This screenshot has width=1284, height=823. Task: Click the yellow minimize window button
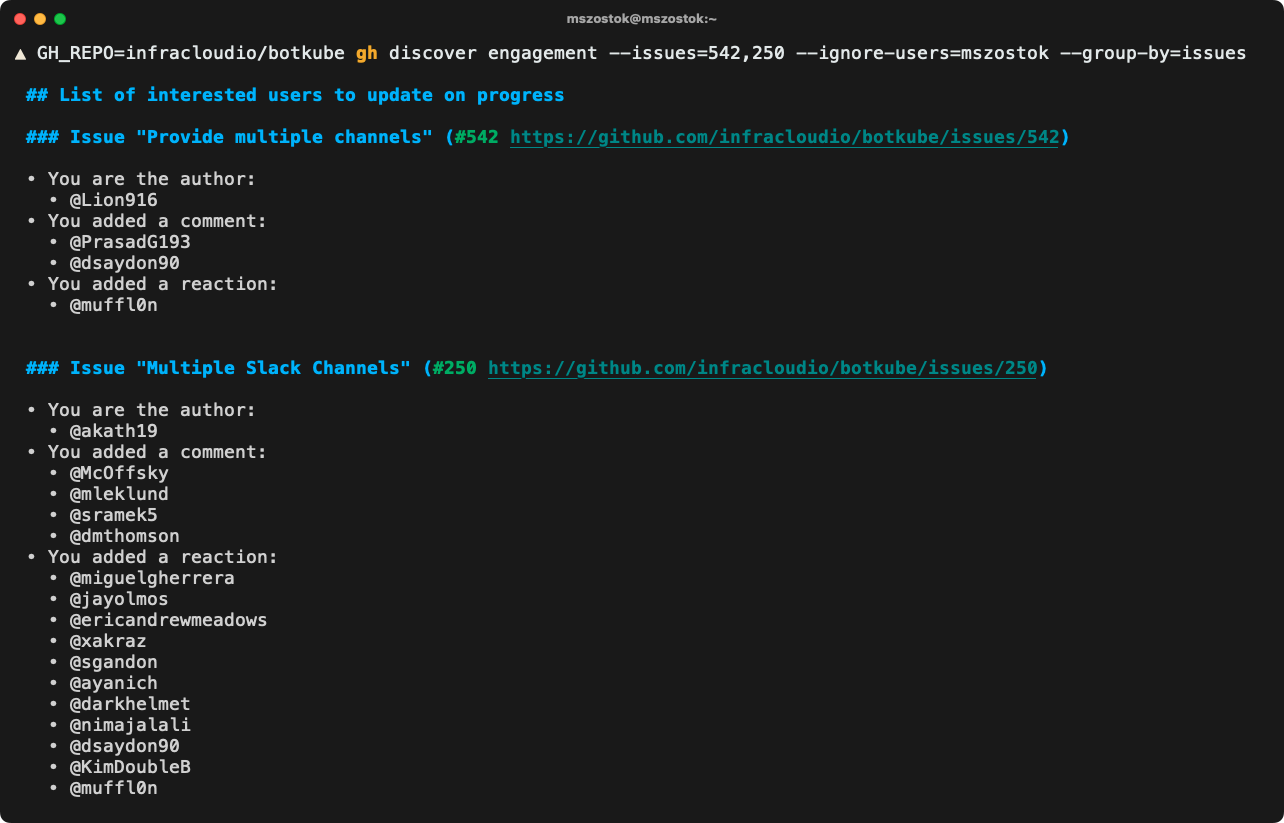tap(40, 19)
